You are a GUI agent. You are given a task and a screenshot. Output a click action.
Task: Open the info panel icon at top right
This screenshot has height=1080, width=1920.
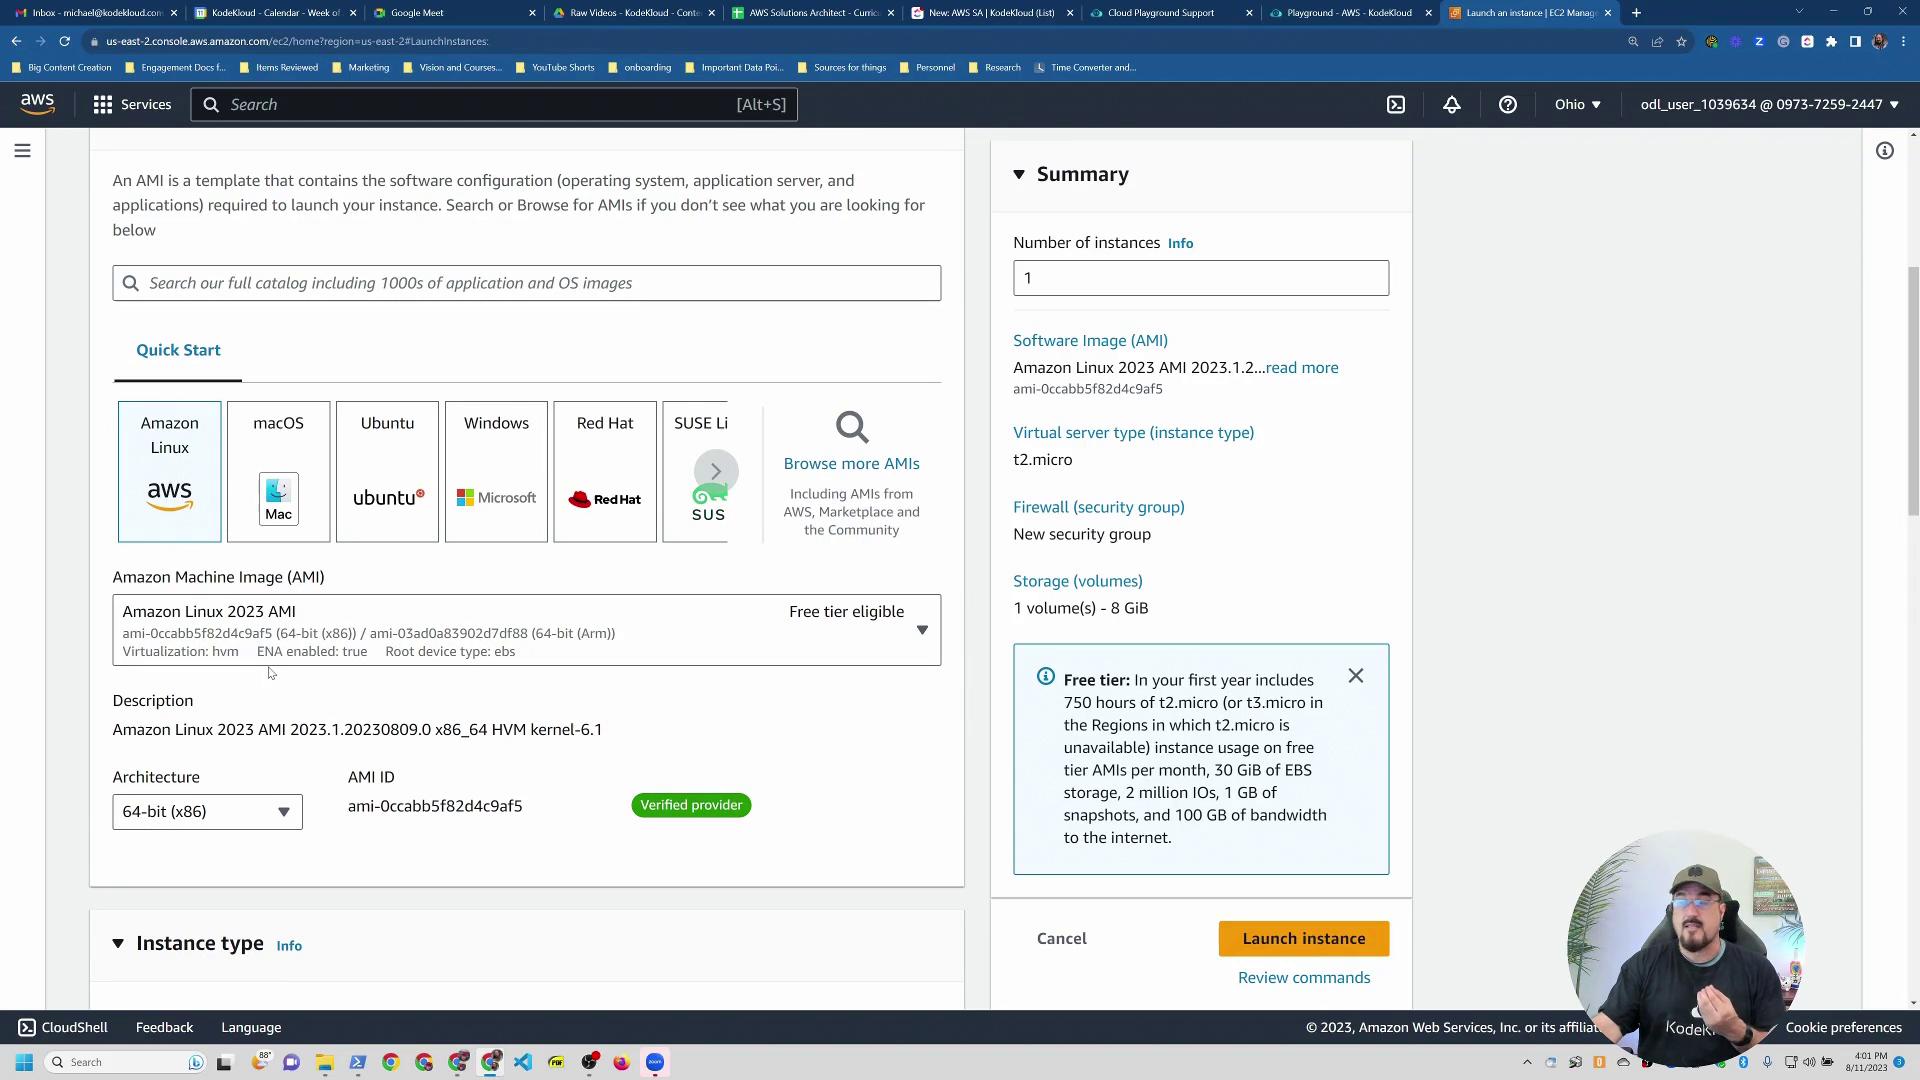[1884, 151]
